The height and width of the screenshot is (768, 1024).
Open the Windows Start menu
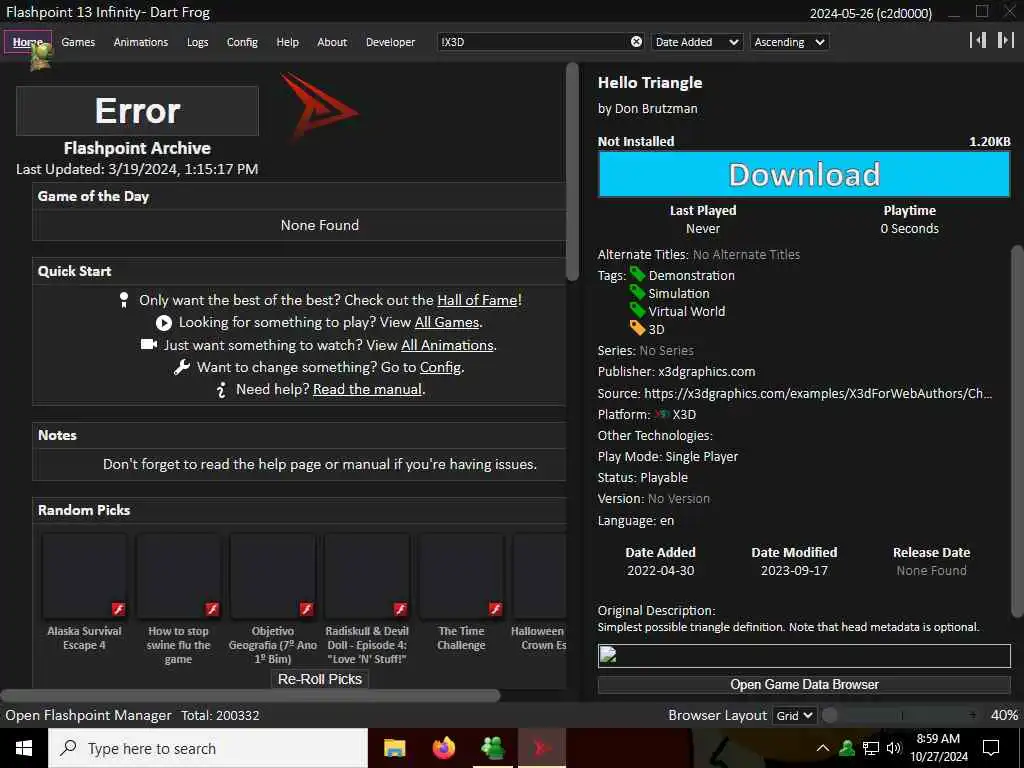(x=24, y=748)
